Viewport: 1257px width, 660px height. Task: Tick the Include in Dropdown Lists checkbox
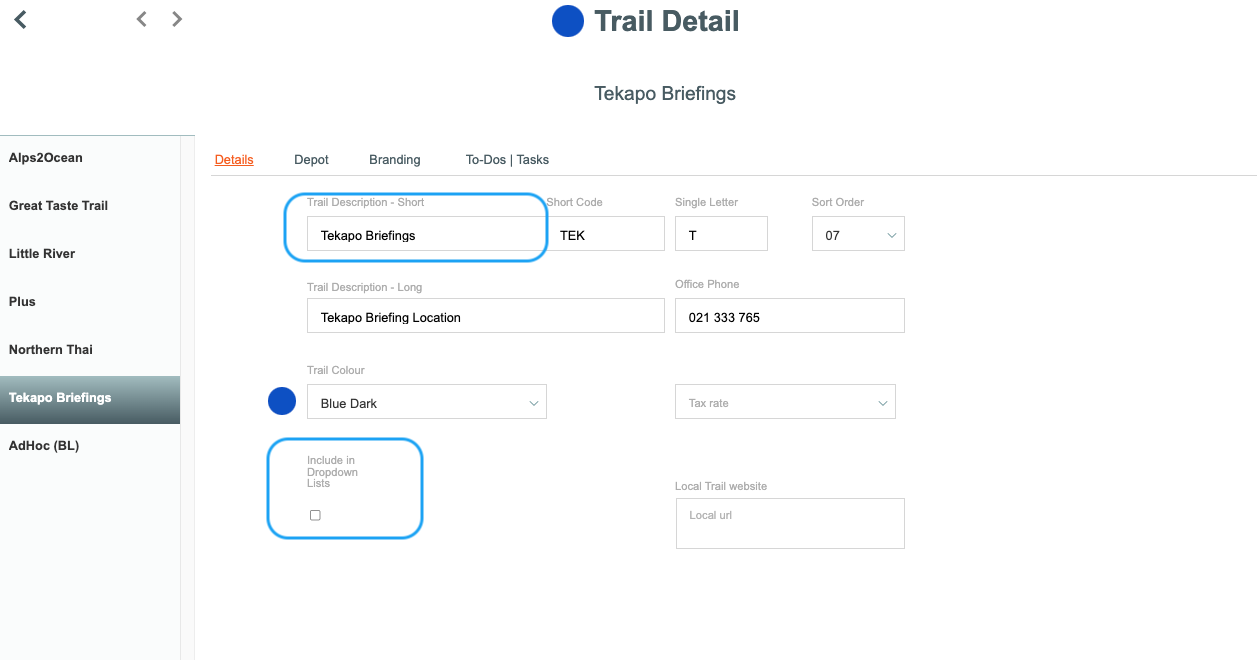pos(315,515)
